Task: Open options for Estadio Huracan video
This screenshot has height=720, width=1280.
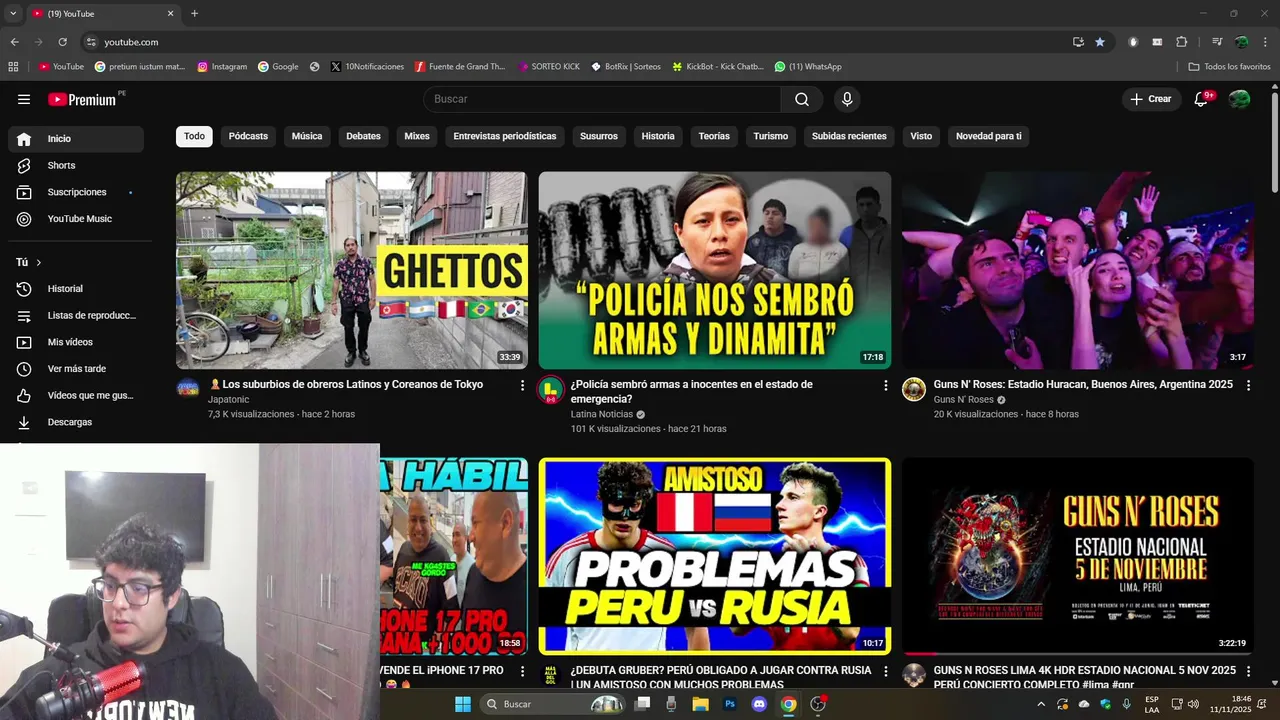Action: coord(1248,385)
